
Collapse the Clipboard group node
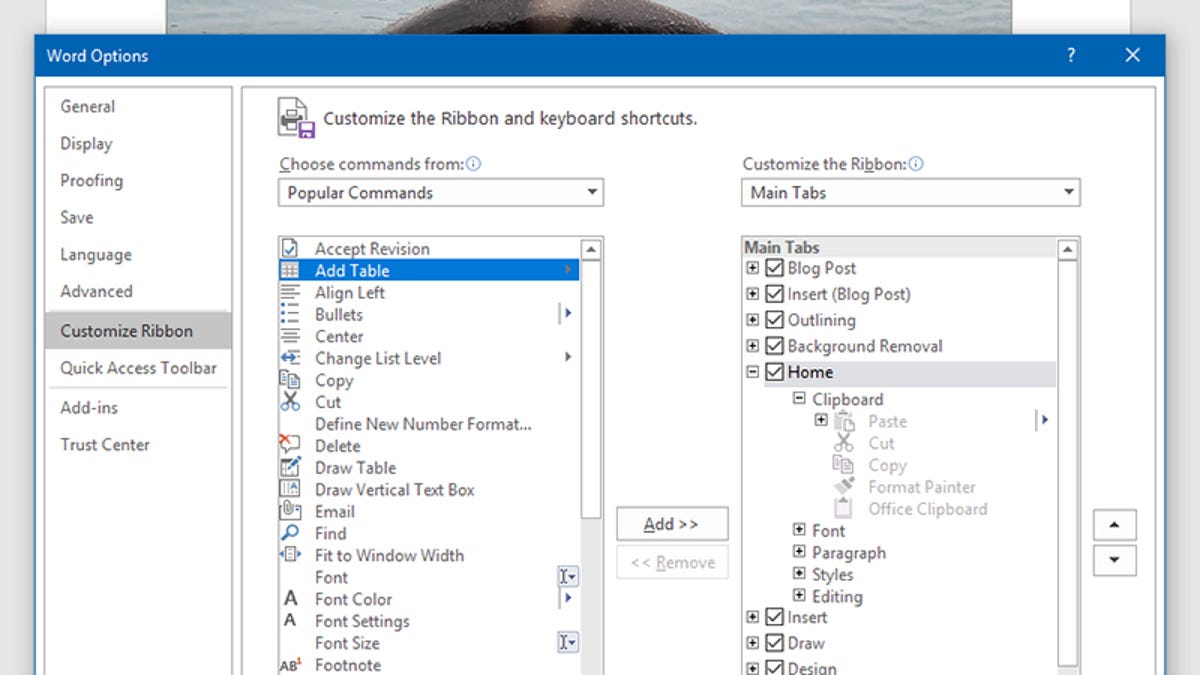click(799, 398)
